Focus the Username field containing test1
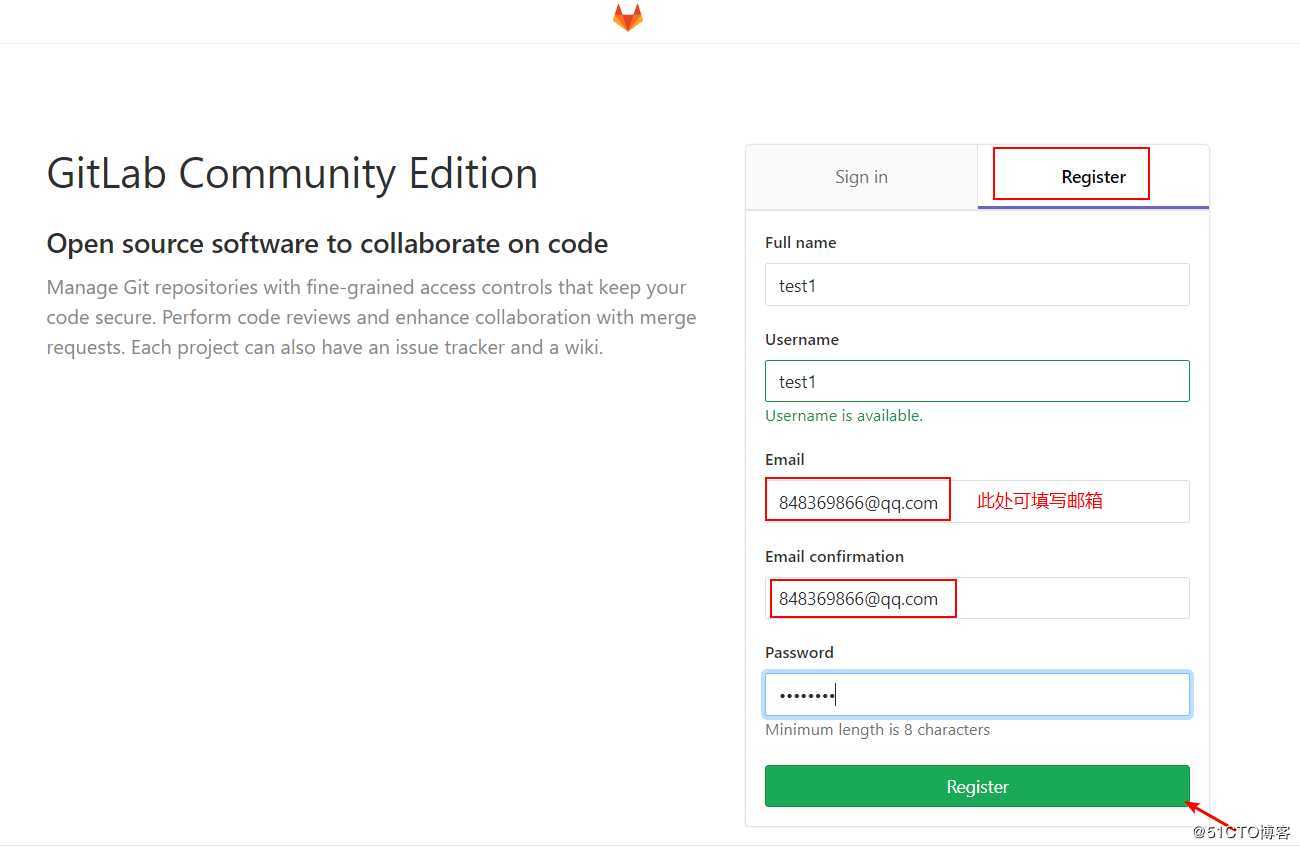1300x849 pixels. (977, 381)
